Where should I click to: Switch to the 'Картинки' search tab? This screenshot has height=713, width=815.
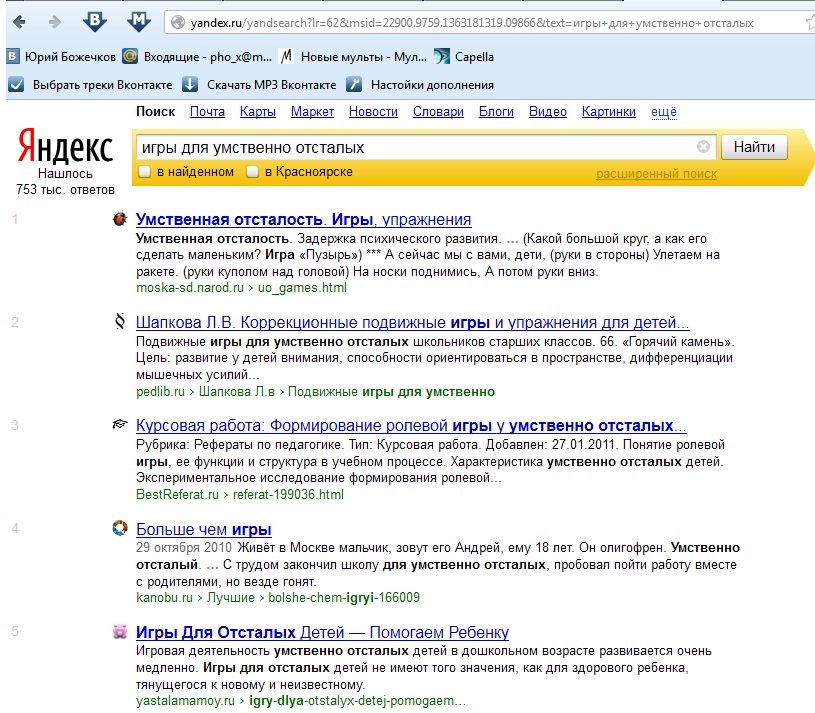point(608,112)
